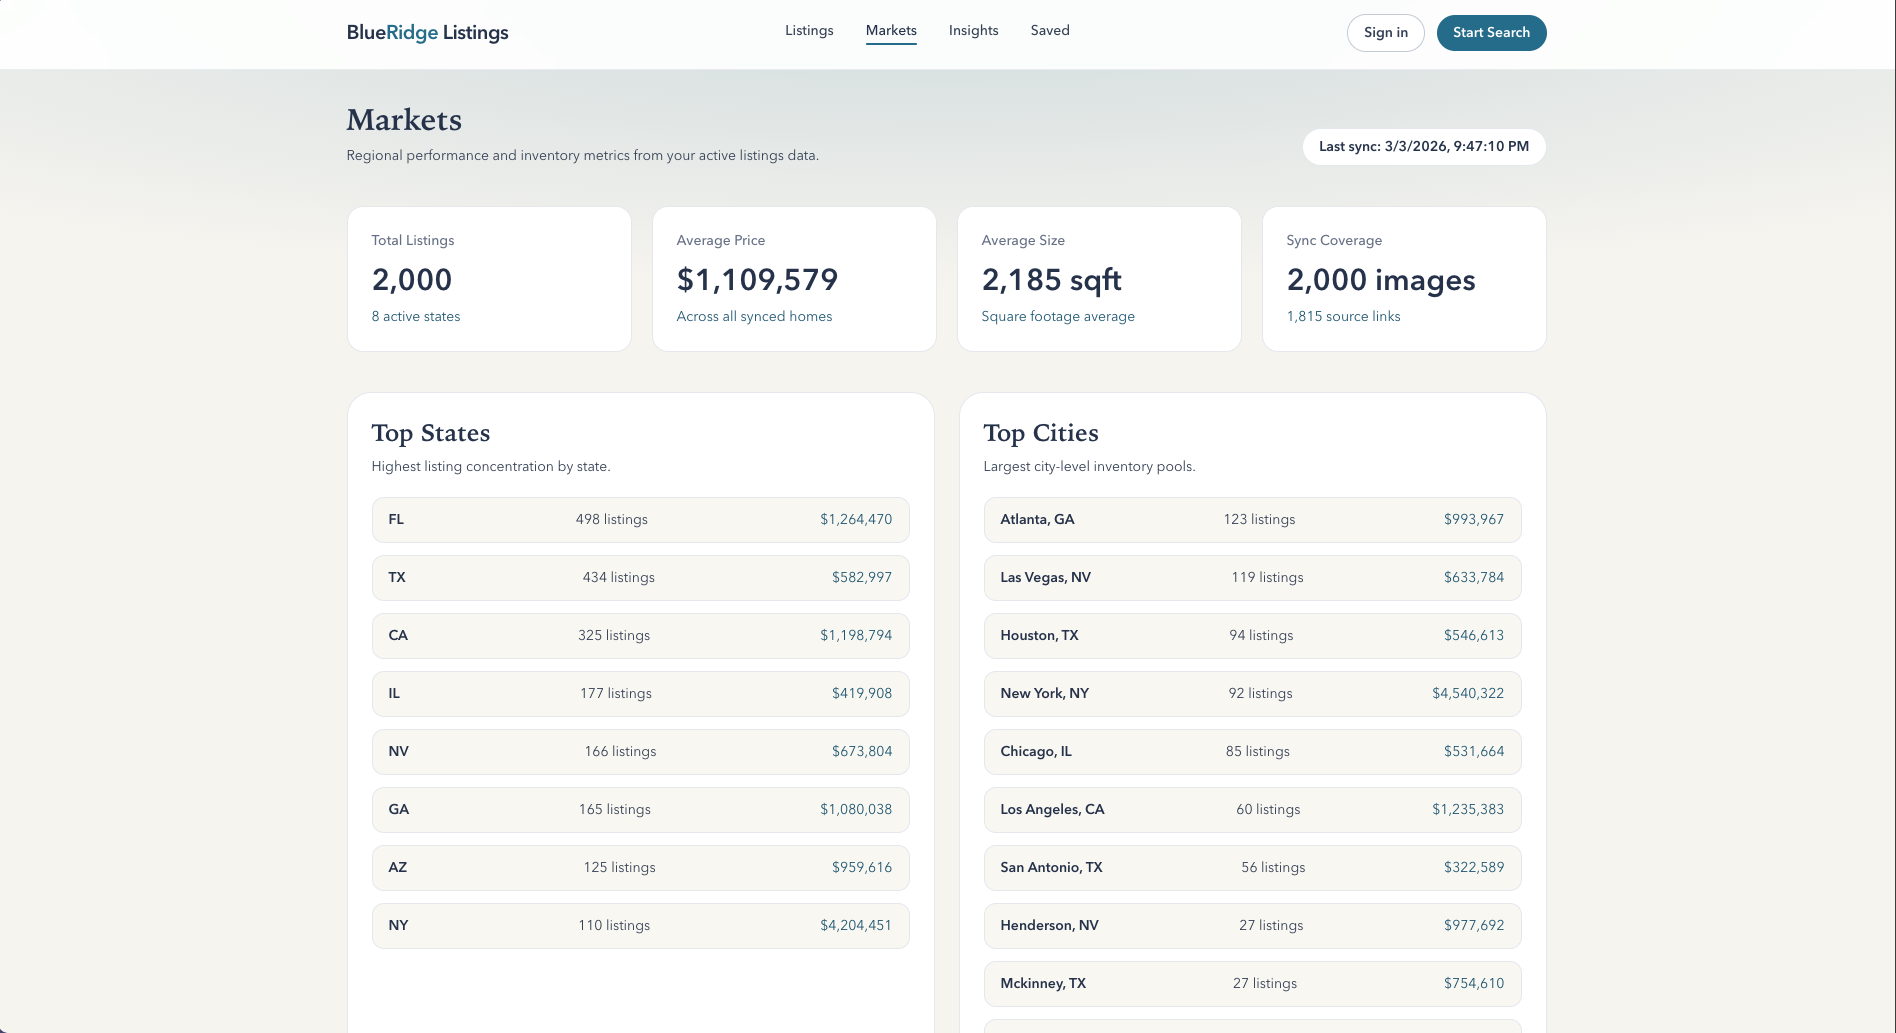The image size is (1896, 1033).
Task: Click the Los Angeles, CA row
Action: 1252,810
